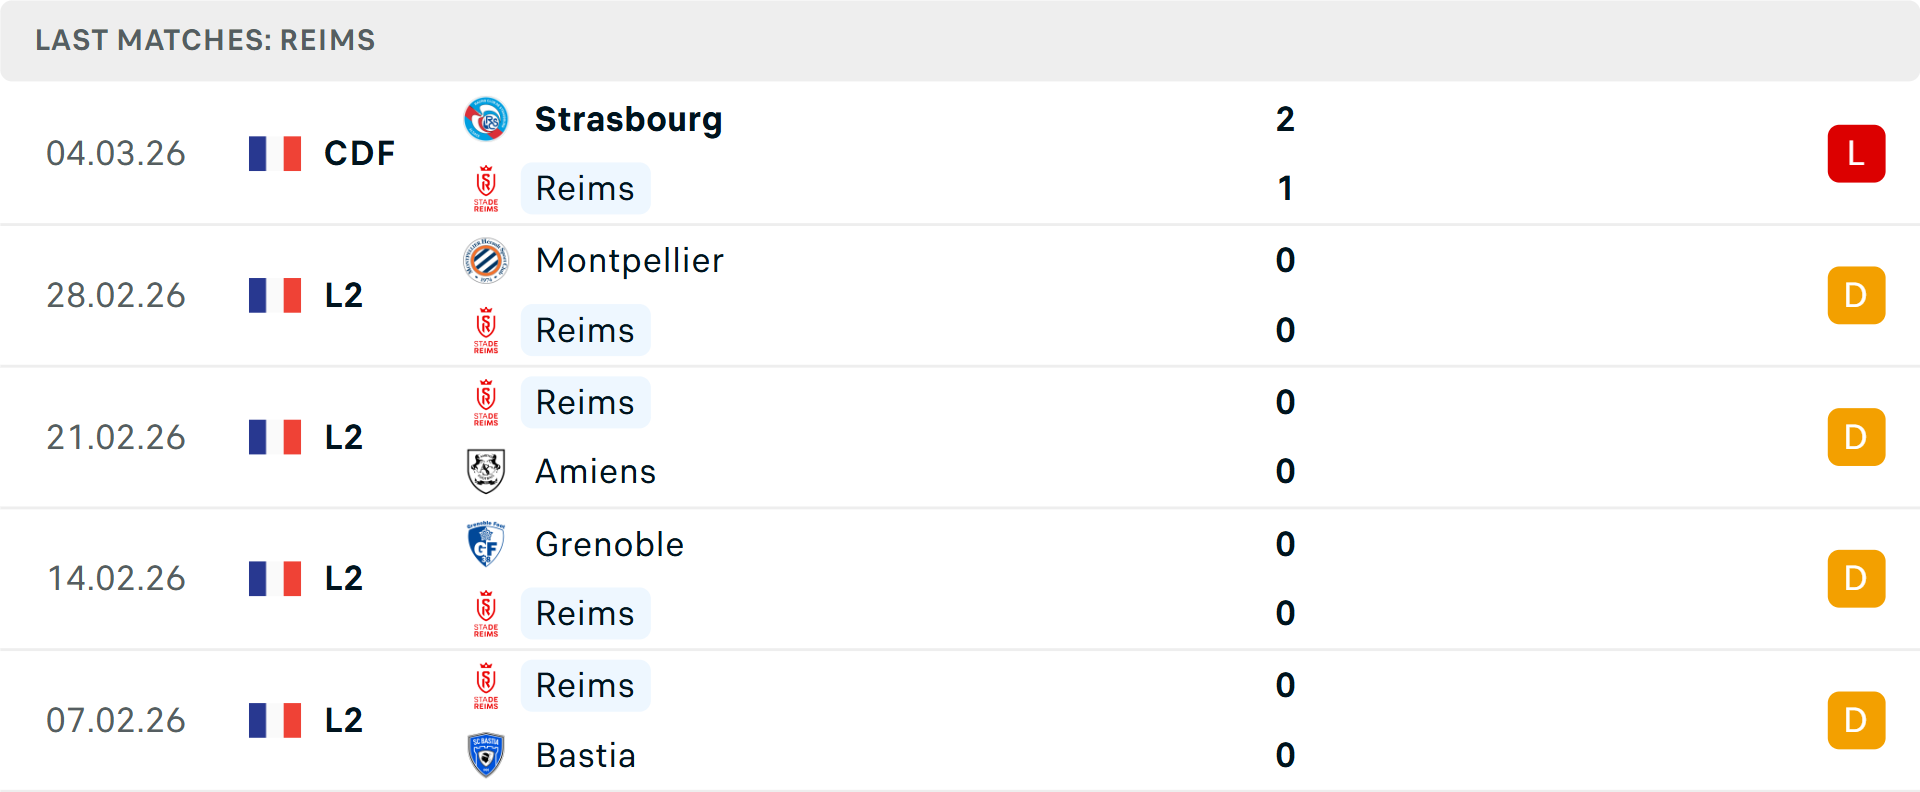Select the match date 21.02.26
Screen dimensions: 1920x792
coord(116,437)
